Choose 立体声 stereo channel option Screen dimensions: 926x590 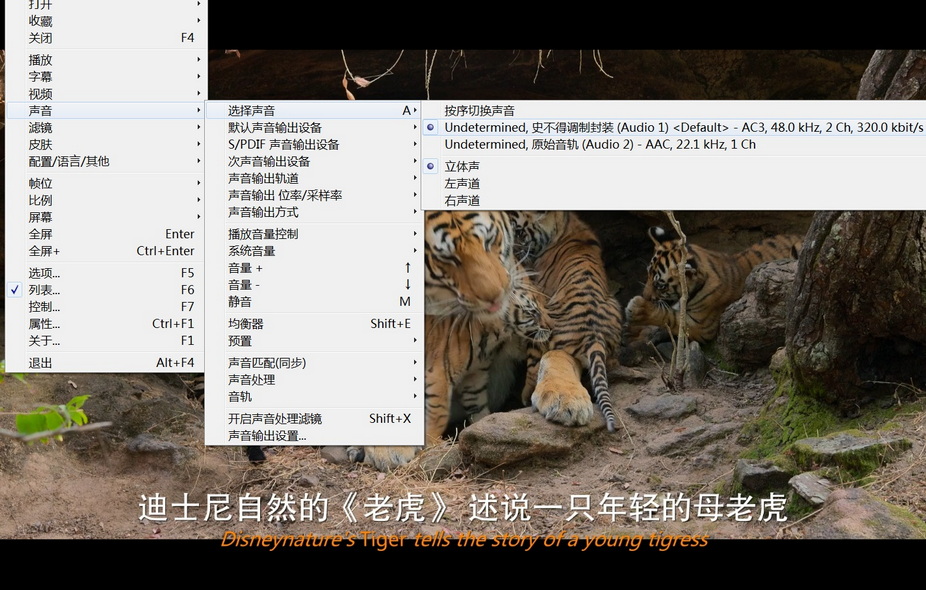(462, 167)
